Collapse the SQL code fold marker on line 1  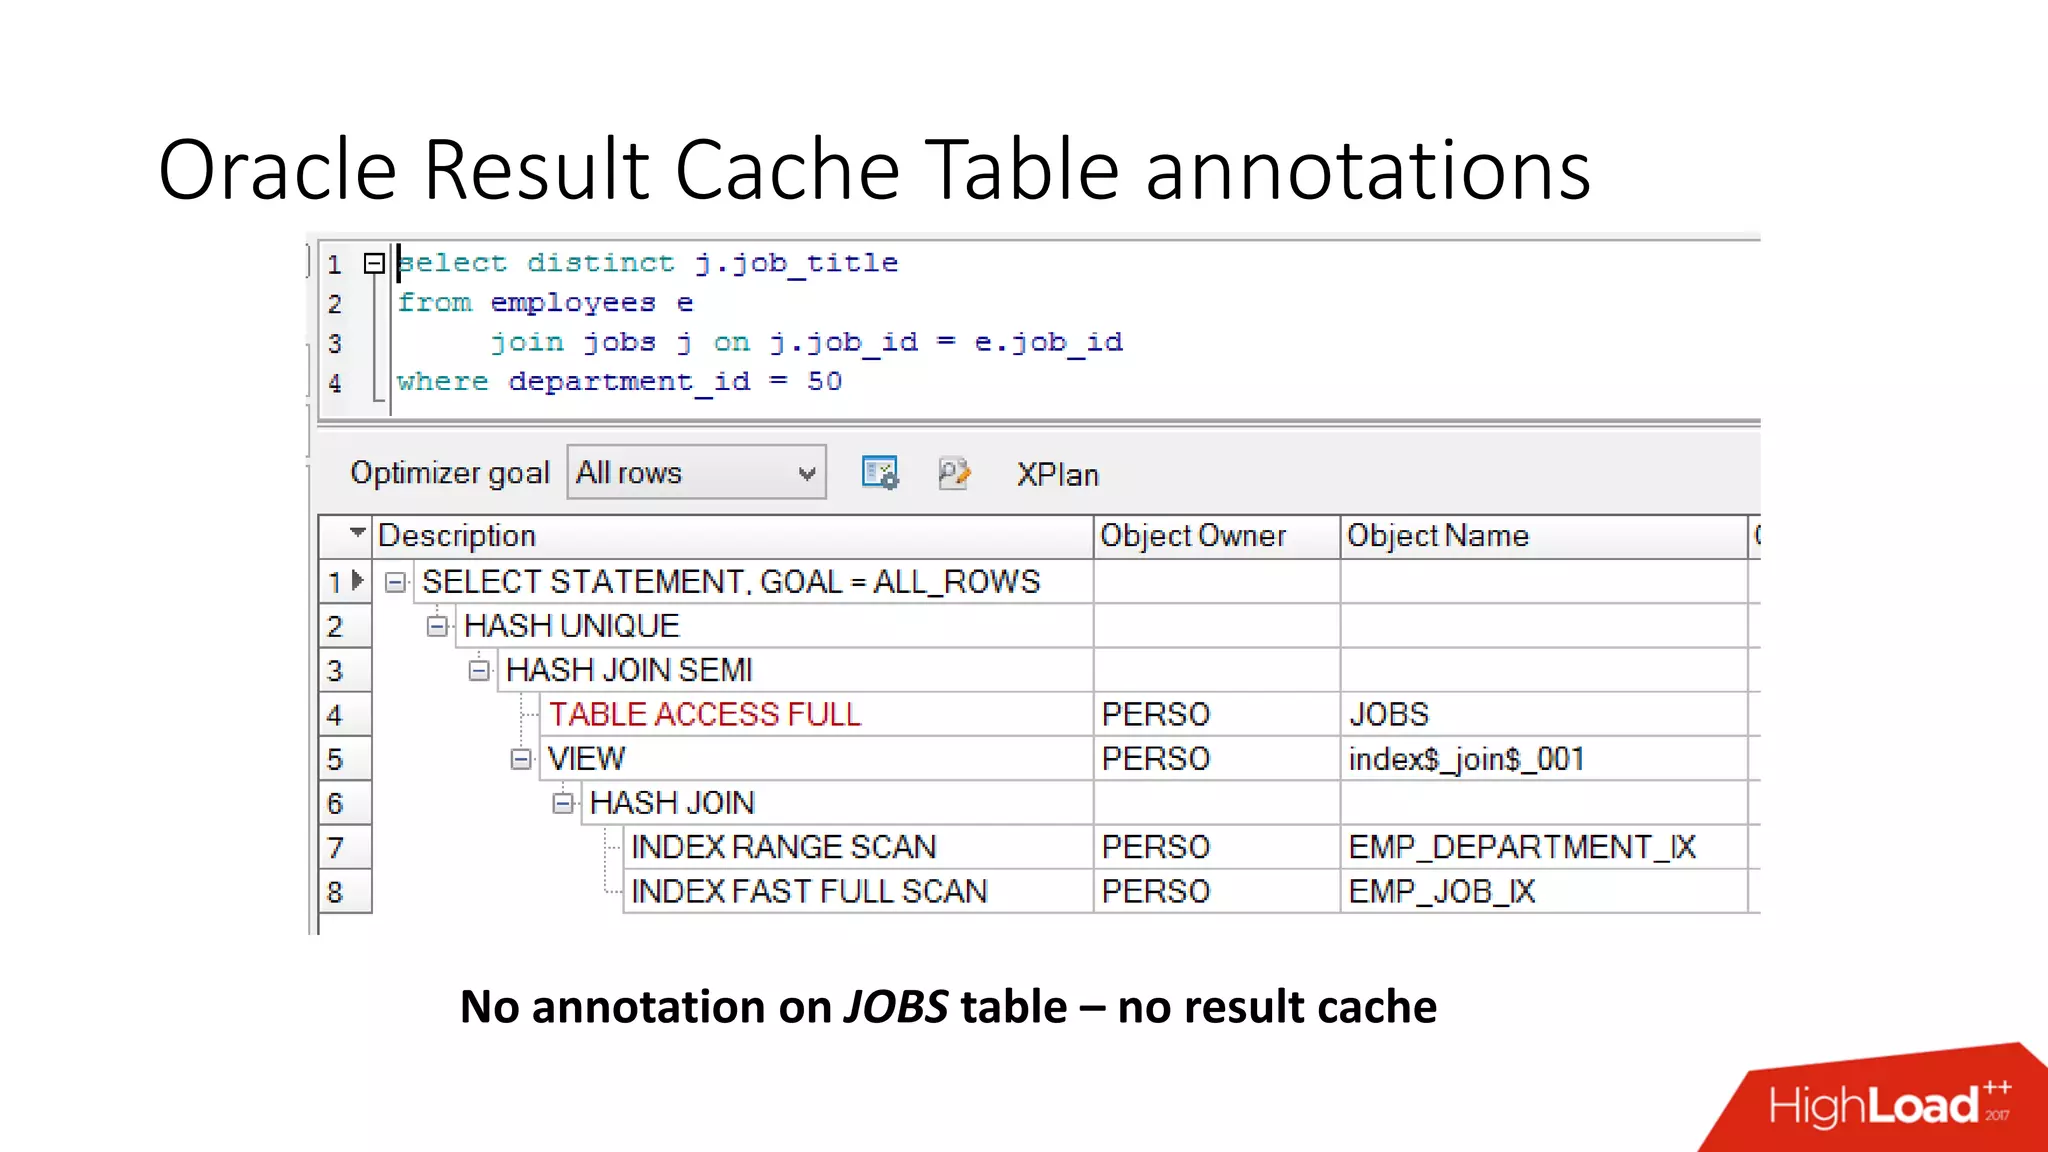374,263
